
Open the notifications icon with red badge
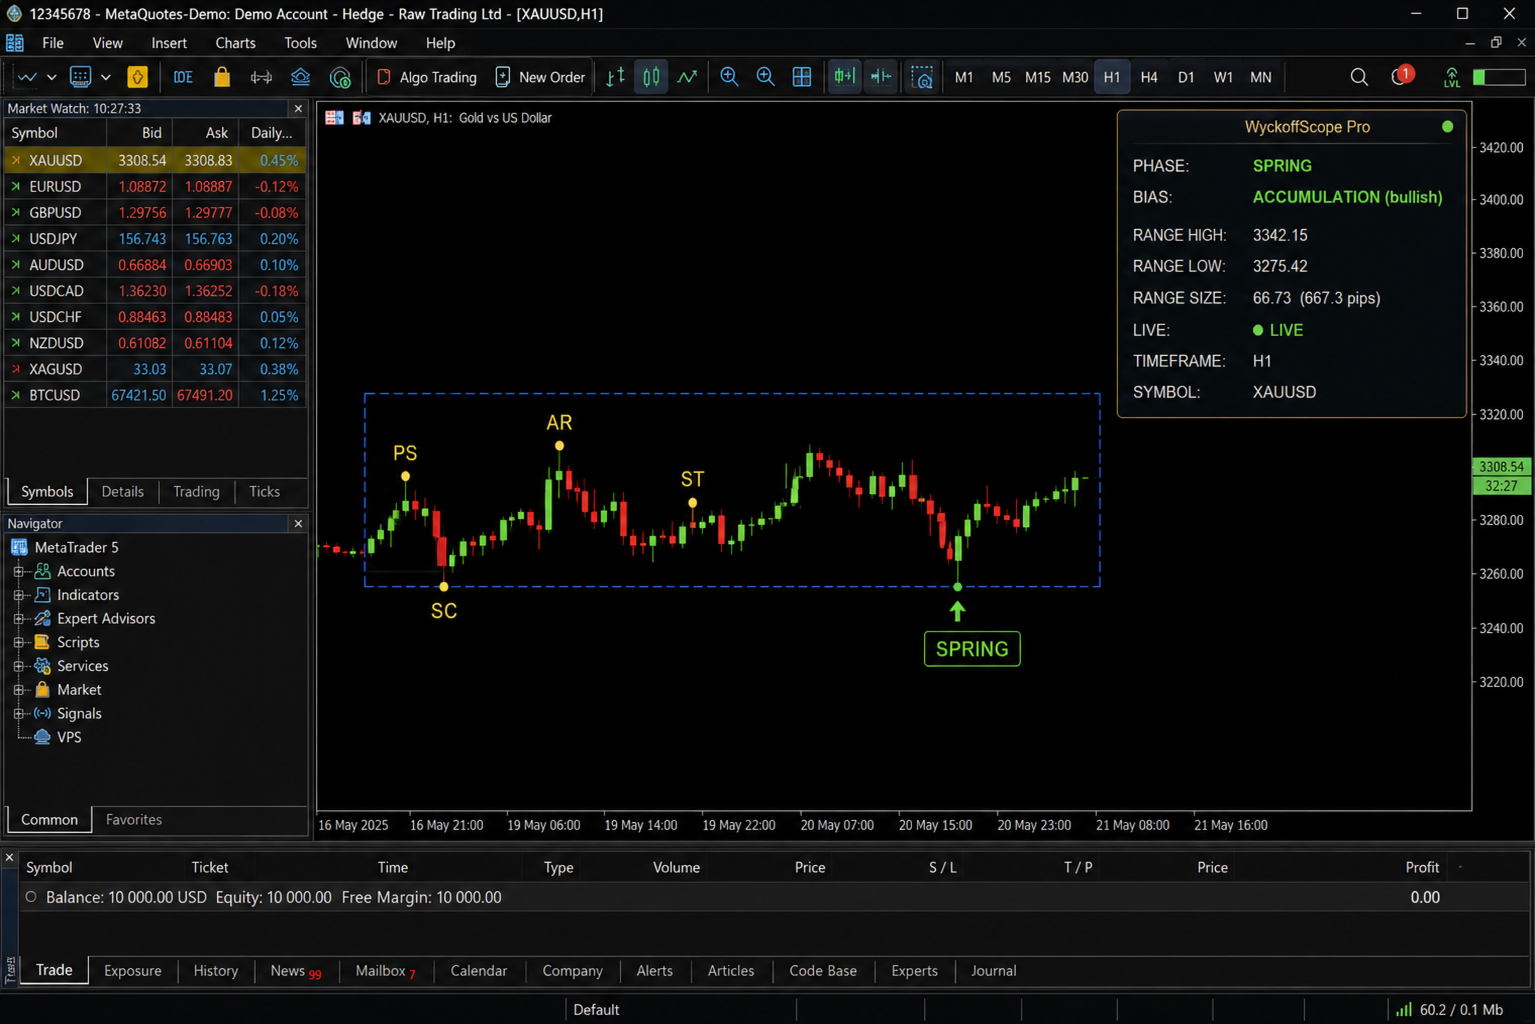[x=1401, y=76]
